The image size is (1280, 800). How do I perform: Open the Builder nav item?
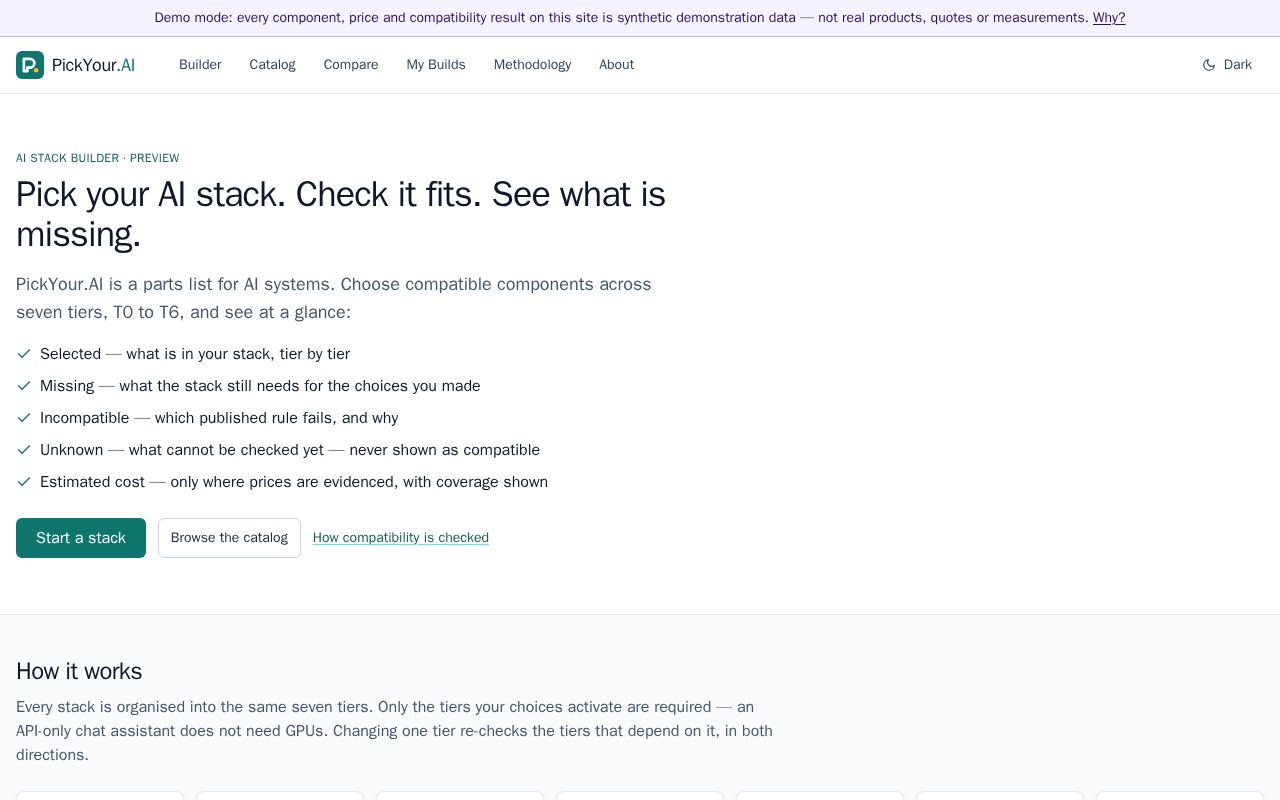[200, 65]
